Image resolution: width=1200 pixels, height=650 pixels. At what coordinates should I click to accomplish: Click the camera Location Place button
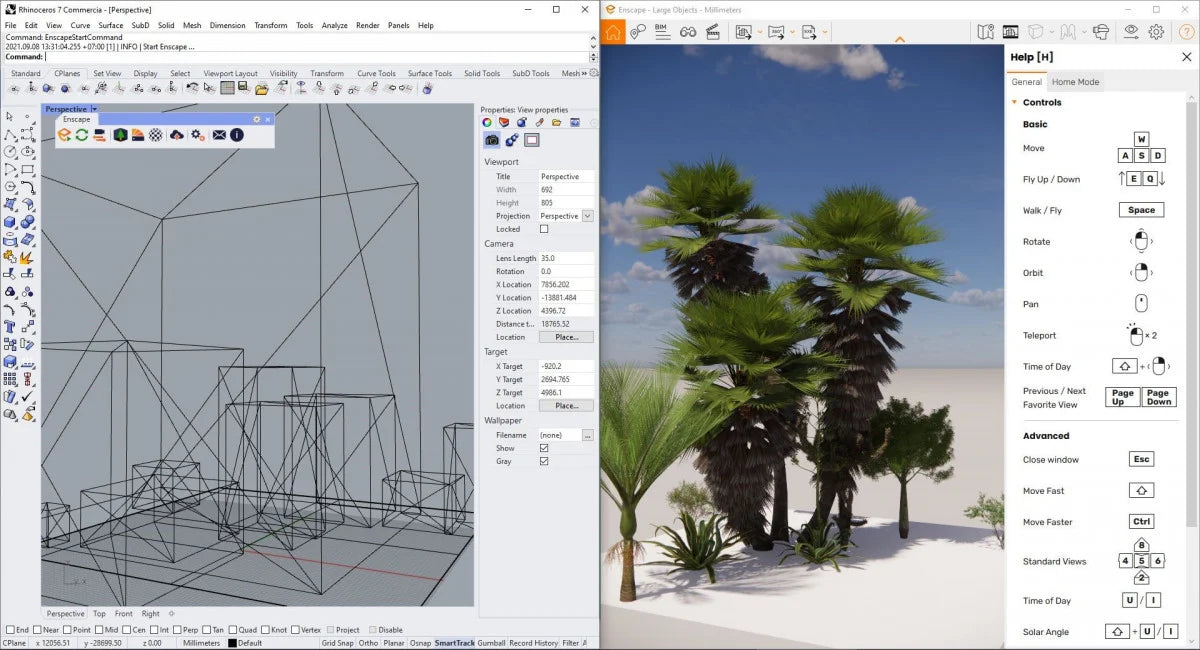(x=567, y=337)
